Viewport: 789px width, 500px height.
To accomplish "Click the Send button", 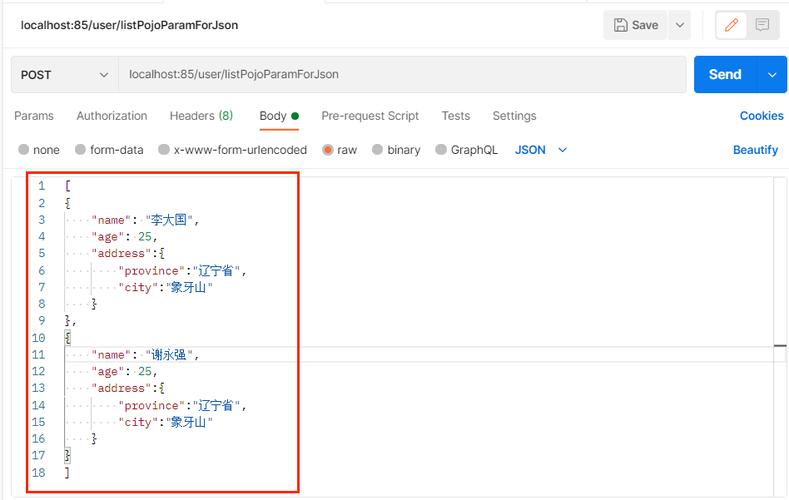I will 725,74.
